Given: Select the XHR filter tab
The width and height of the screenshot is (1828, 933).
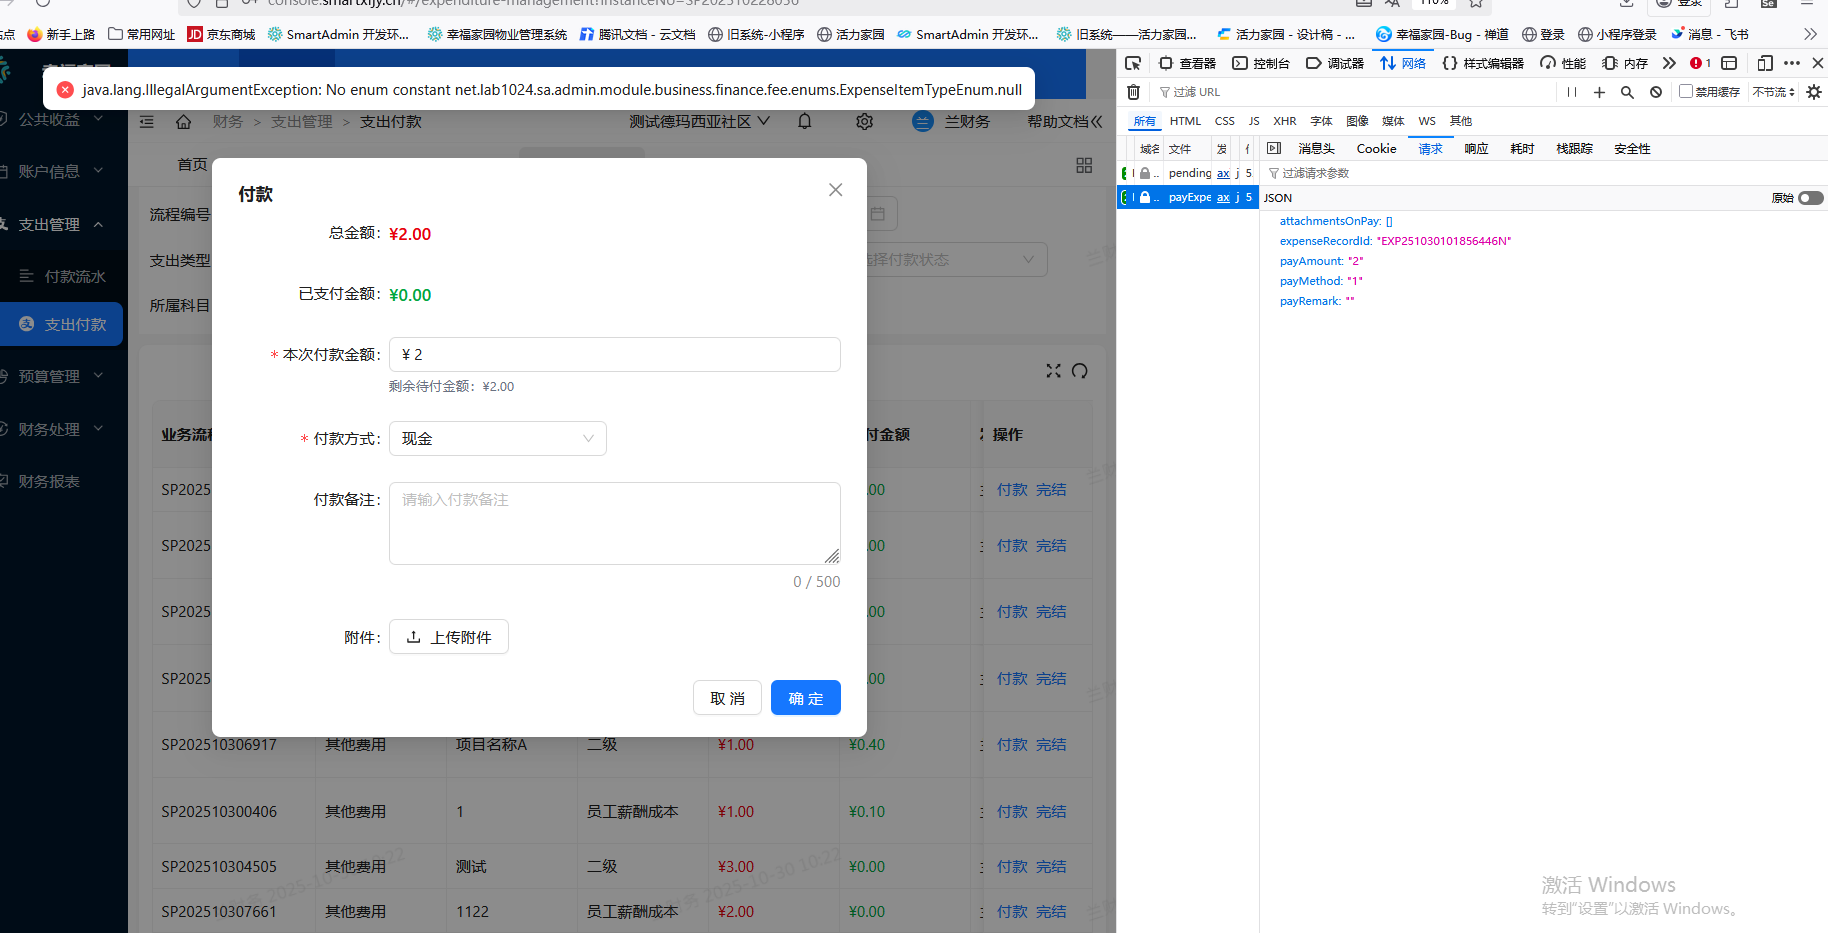Looking at the screenshot, I should click(x=1284, y=121).
